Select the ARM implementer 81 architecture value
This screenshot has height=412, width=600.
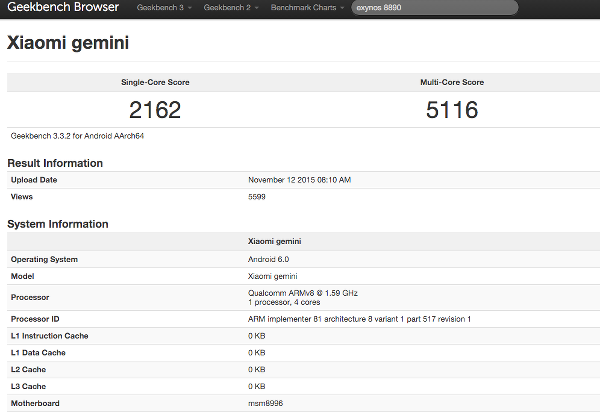coord(359,319)
